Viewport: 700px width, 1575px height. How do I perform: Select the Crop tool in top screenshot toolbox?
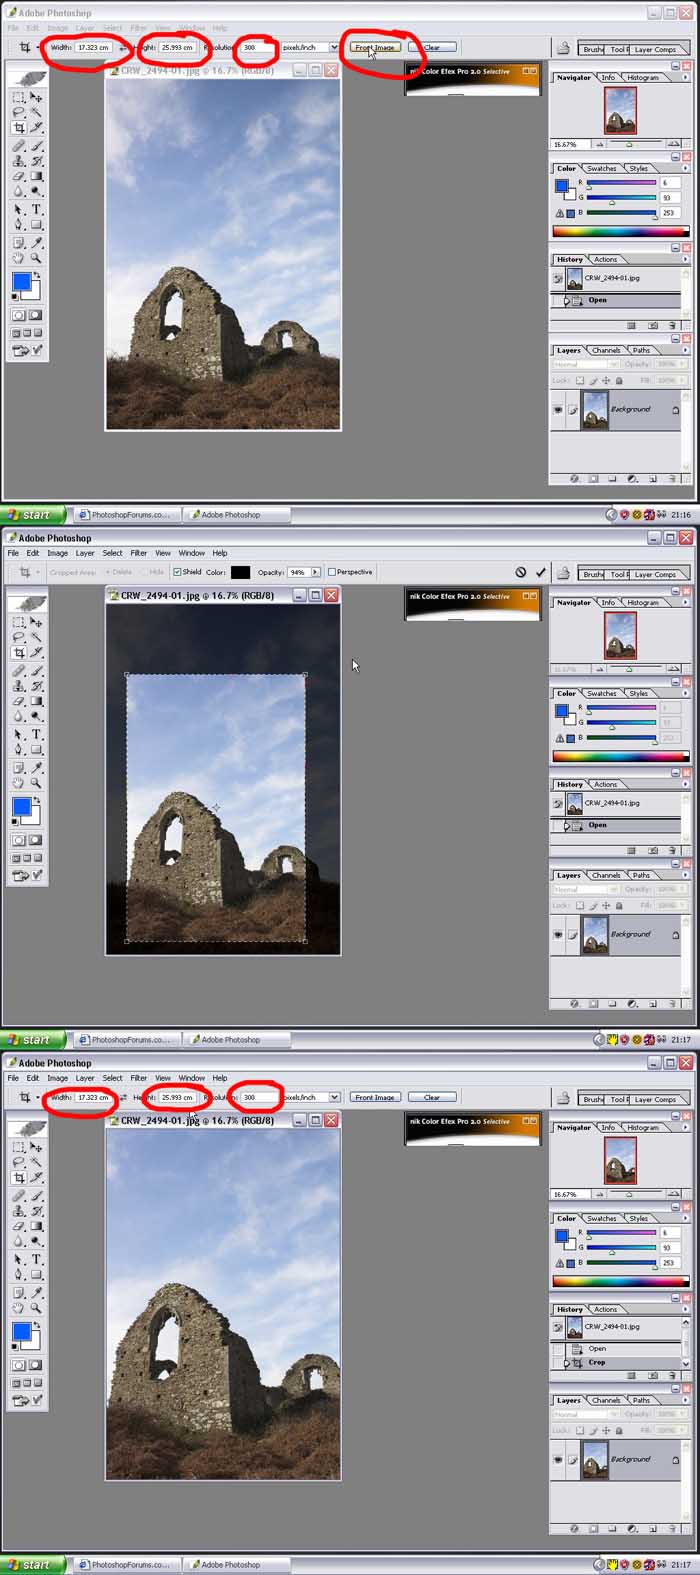19,128
